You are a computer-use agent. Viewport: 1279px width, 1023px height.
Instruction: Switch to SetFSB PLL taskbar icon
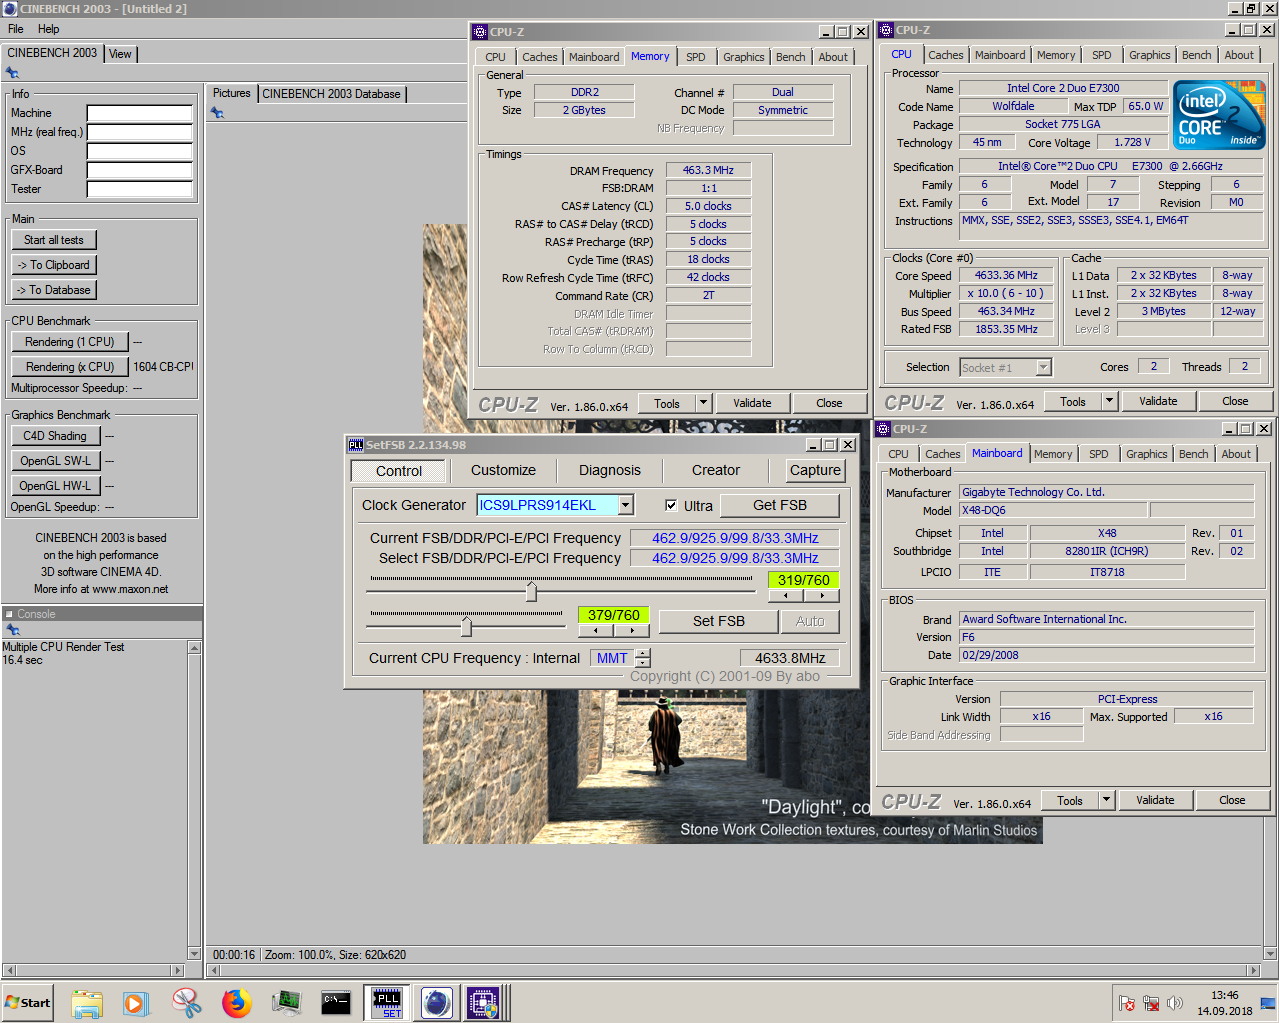[387, 1003]
